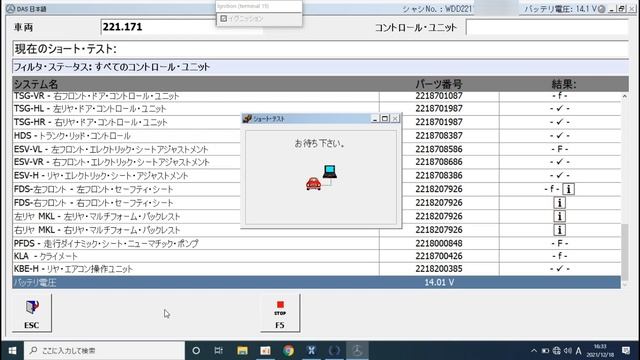
Task: Click the battery tray icon
Action: pos(545,351)
